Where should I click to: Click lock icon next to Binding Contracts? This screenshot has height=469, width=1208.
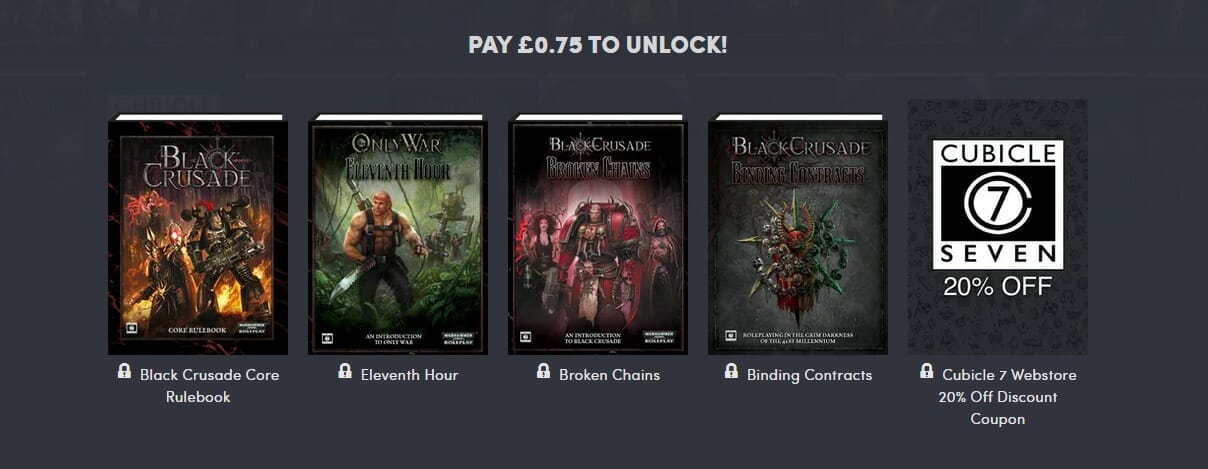(x=732, y=371)
